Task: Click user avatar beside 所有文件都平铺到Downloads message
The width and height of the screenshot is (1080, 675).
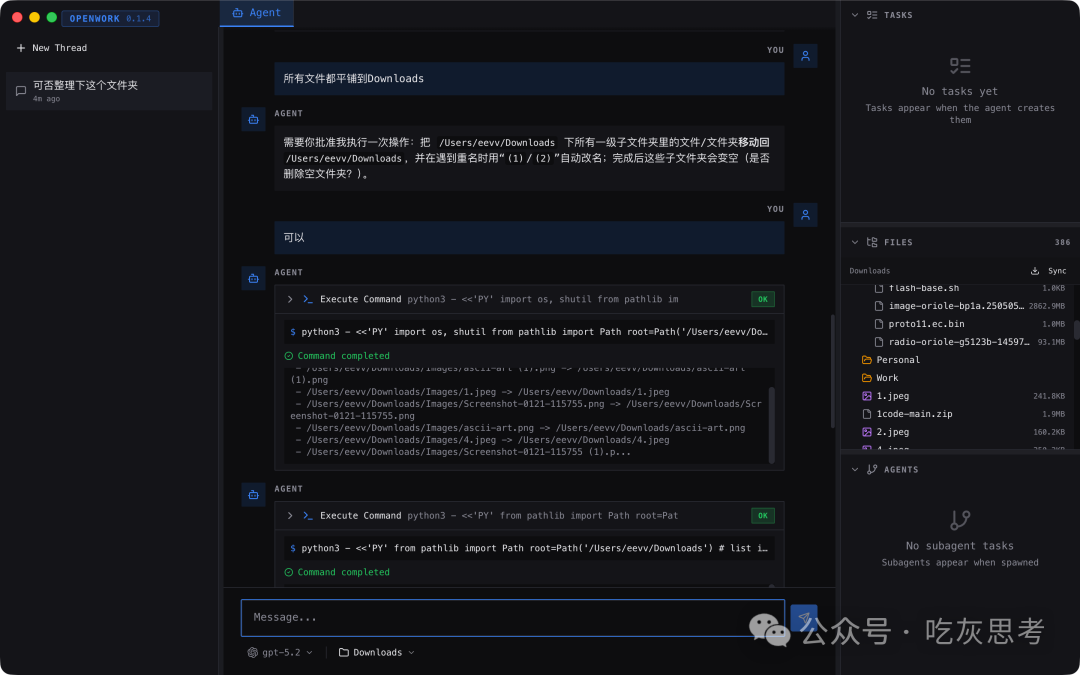Action: pos(805,56)
